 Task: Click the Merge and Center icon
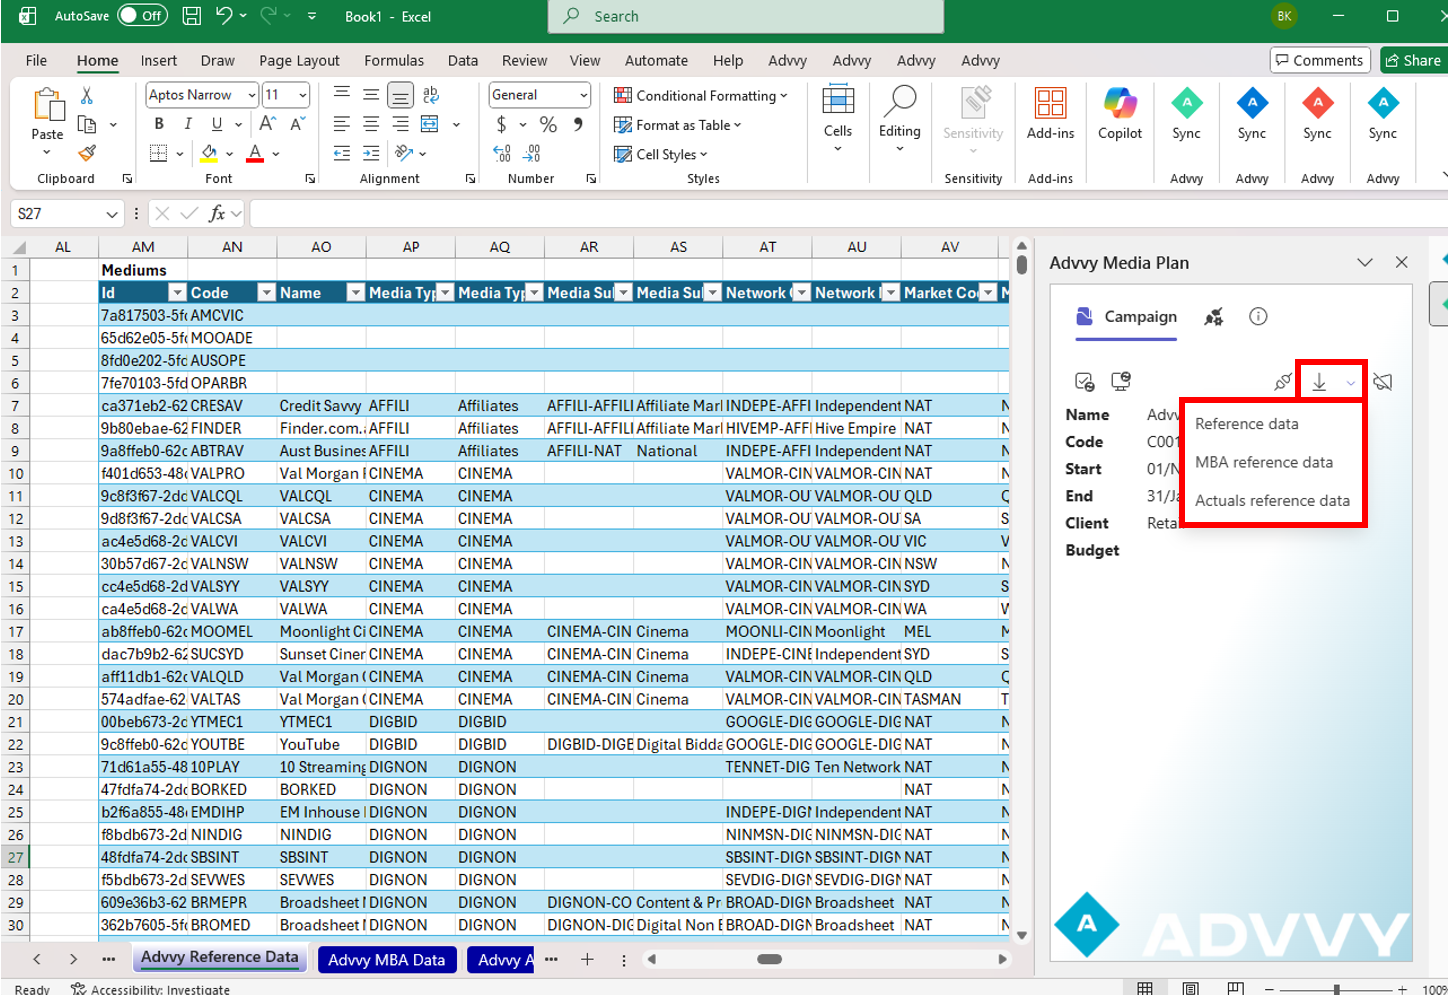click(x=430, y=124)
